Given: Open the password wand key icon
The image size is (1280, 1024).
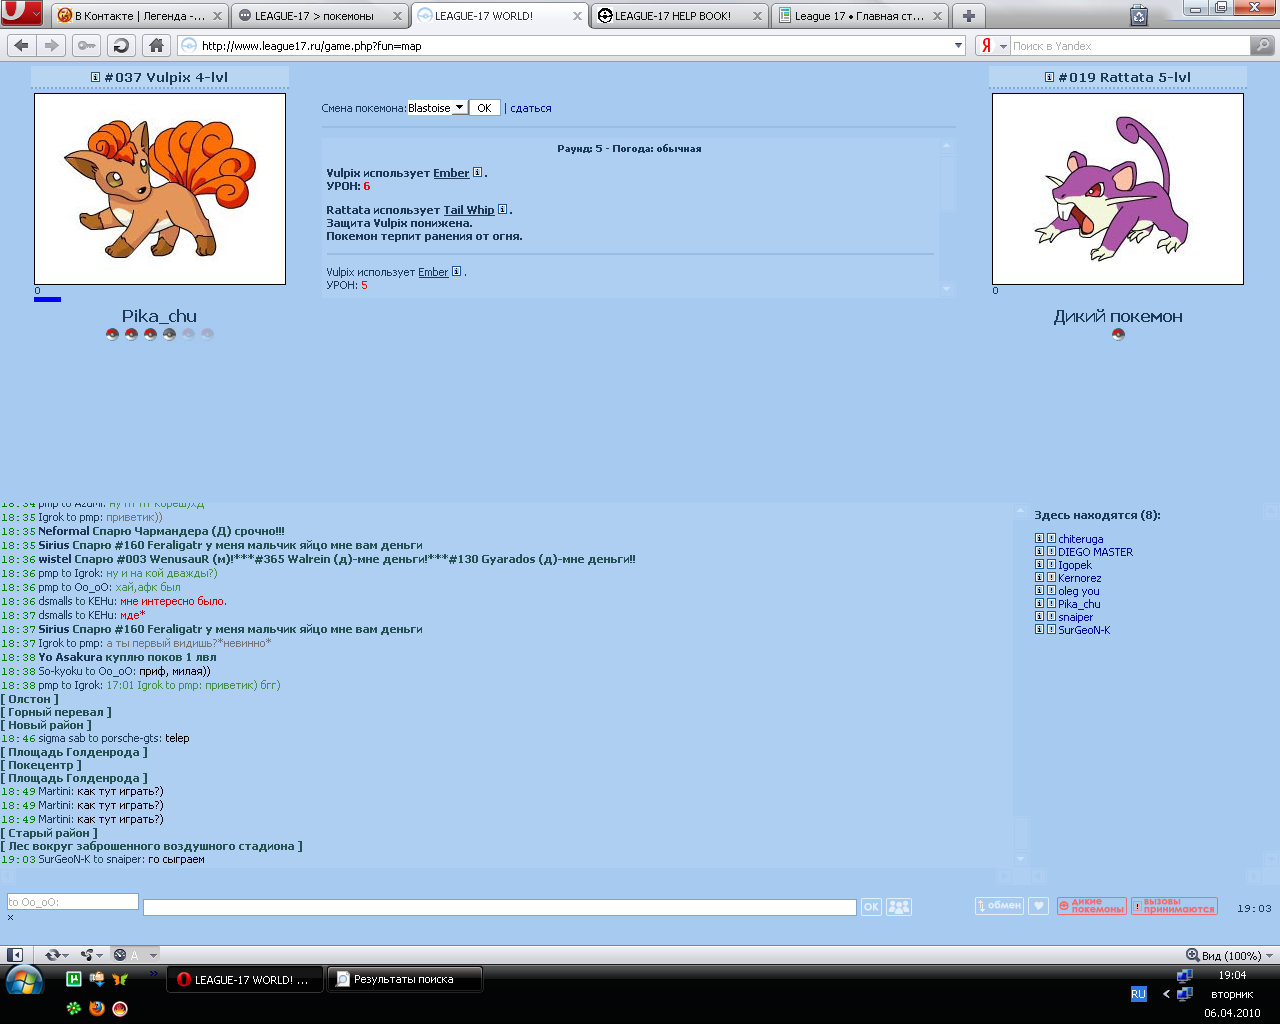Looking at the screenshot, I should pyautogui.click(x=86, y=45).
